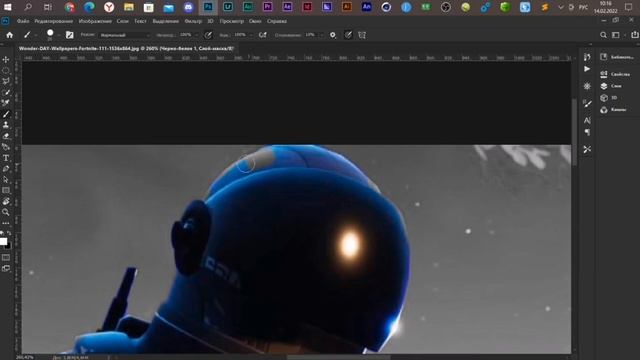Select the Zoom tool in the left toolbar
The width and height of the screenshot is (640, 360).
6,212
